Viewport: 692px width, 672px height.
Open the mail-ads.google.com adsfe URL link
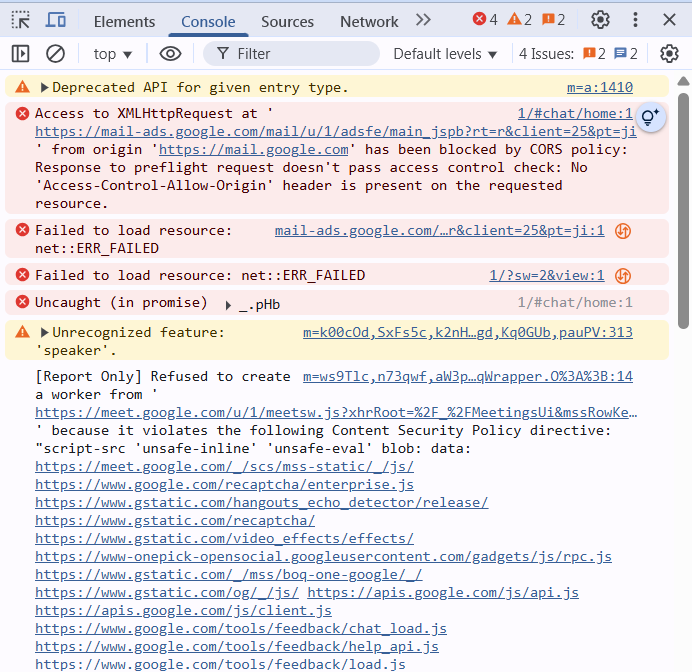[336, 131]
